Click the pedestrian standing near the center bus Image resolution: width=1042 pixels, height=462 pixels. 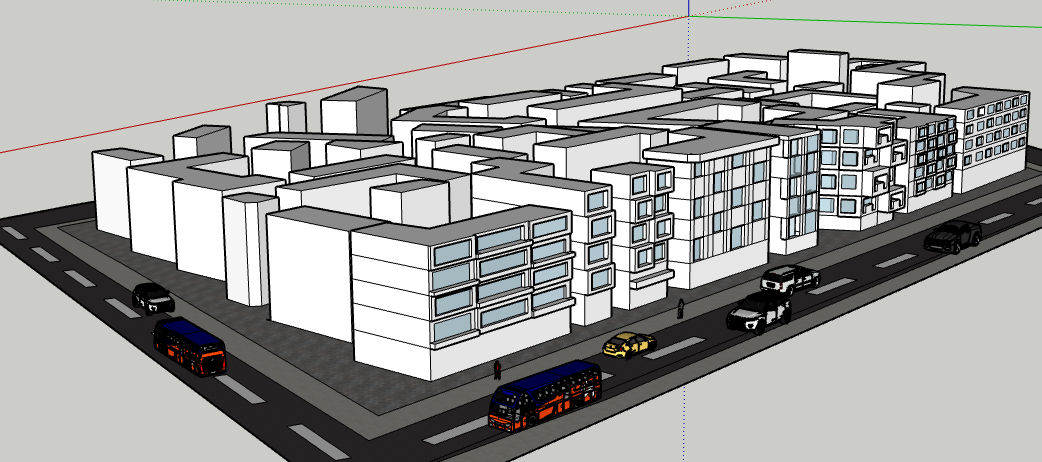pos(497,369)
